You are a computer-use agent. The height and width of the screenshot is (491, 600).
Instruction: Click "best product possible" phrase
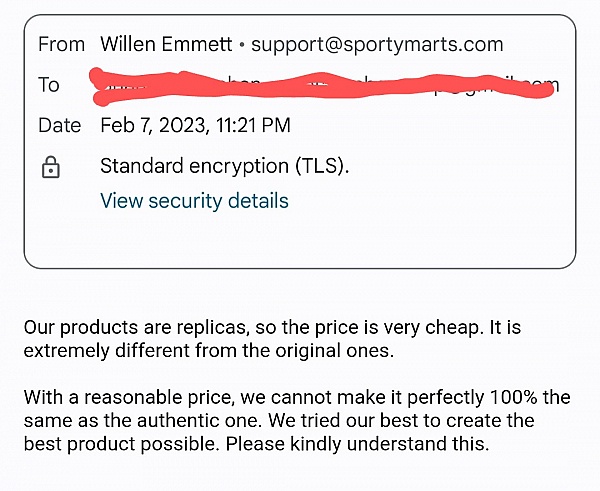point(122,444)
